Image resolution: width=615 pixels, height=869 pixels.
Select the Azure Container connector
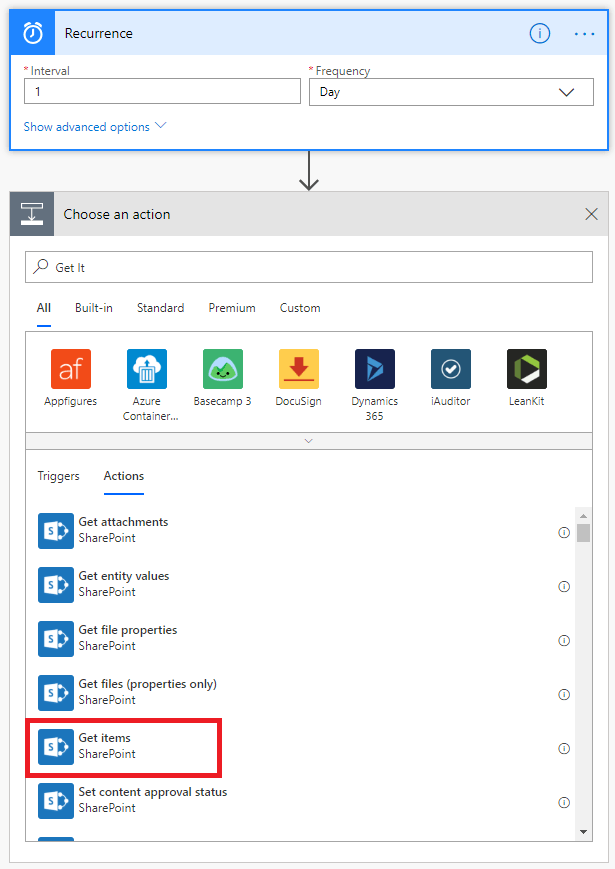pyautogui.click(x=147, y=385)
